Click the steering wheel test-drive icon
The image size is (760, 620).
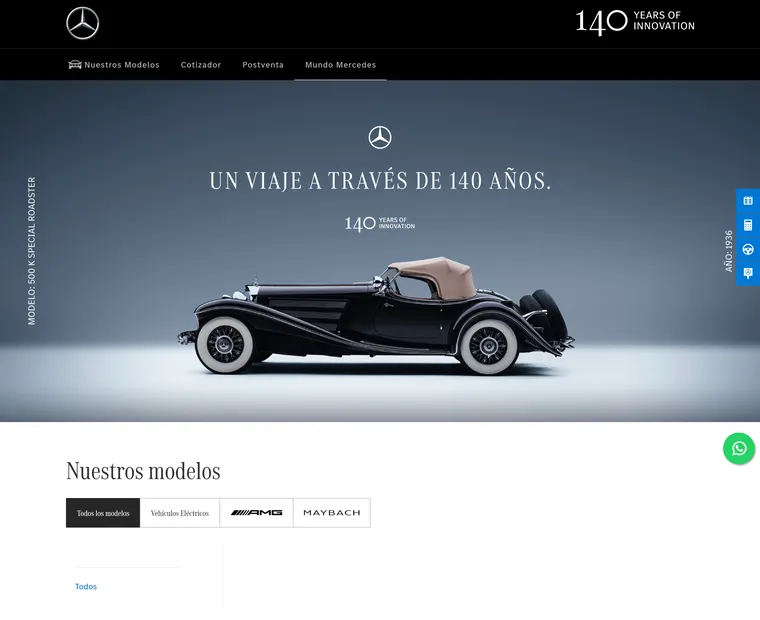point(748,249)
